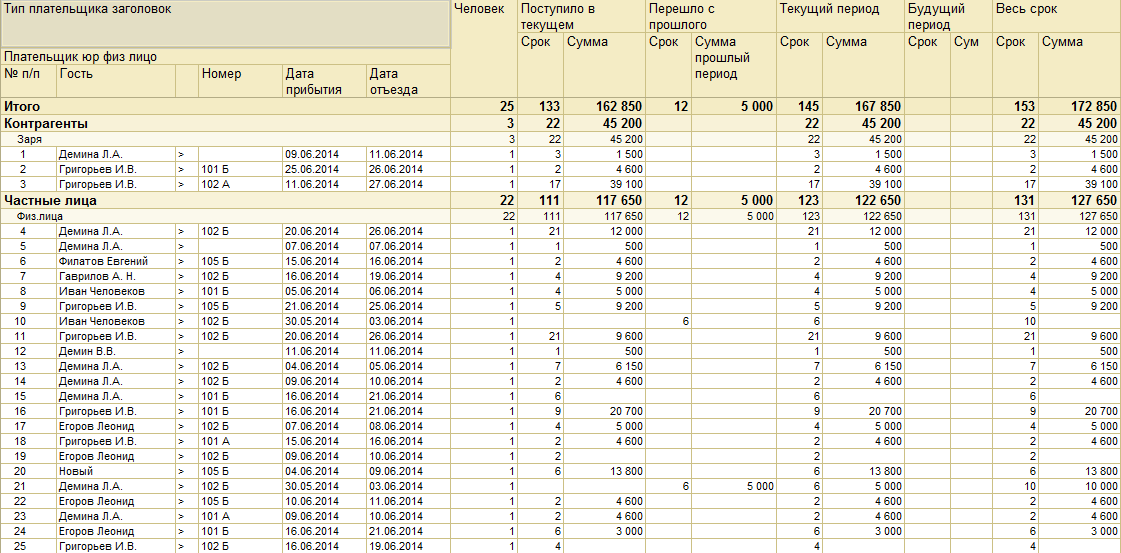Screen dimensions: 1121x553
Task: Click row number cell '15'
Action: (29, 397)
